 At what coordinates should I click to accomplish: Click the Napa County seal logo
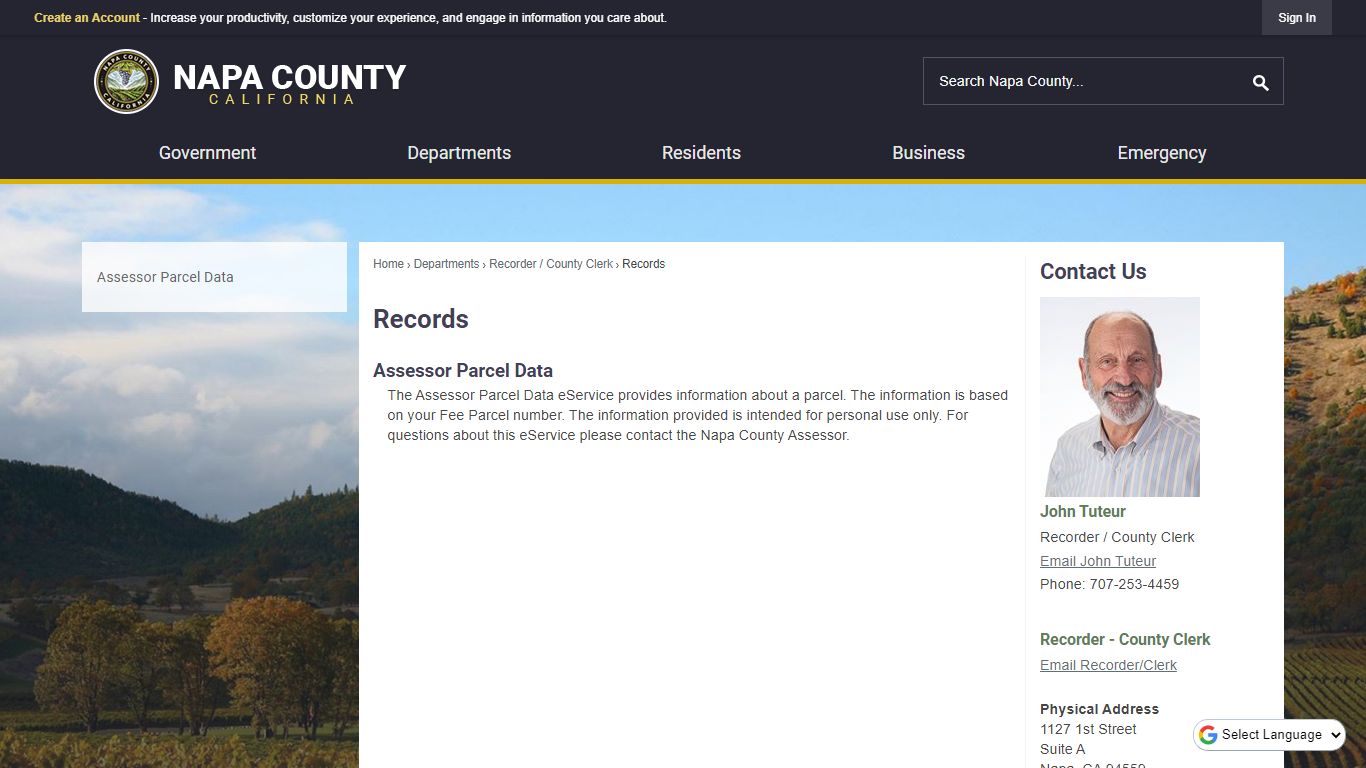(126, 81)
